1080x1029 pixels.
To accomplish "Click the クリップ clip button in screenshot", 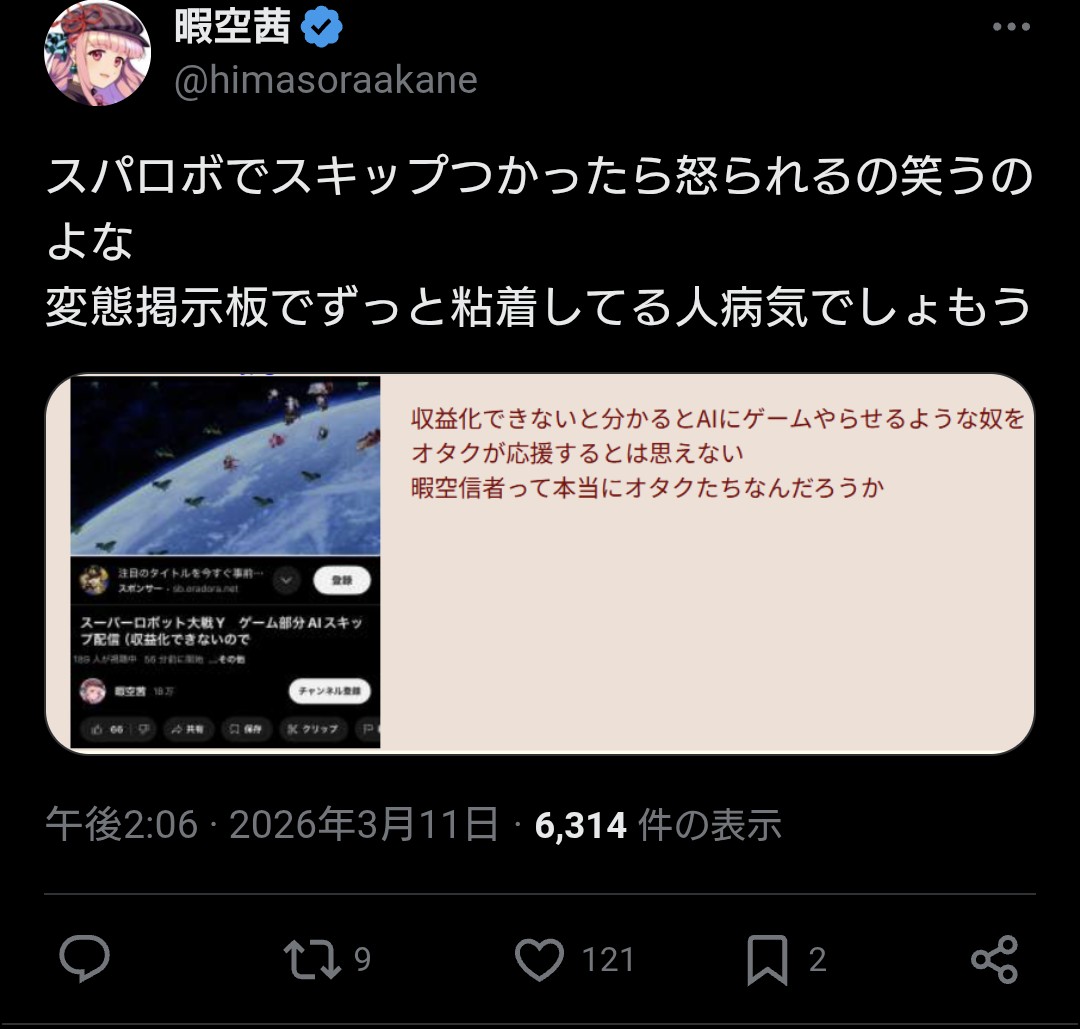I will (x=313, y=729).
